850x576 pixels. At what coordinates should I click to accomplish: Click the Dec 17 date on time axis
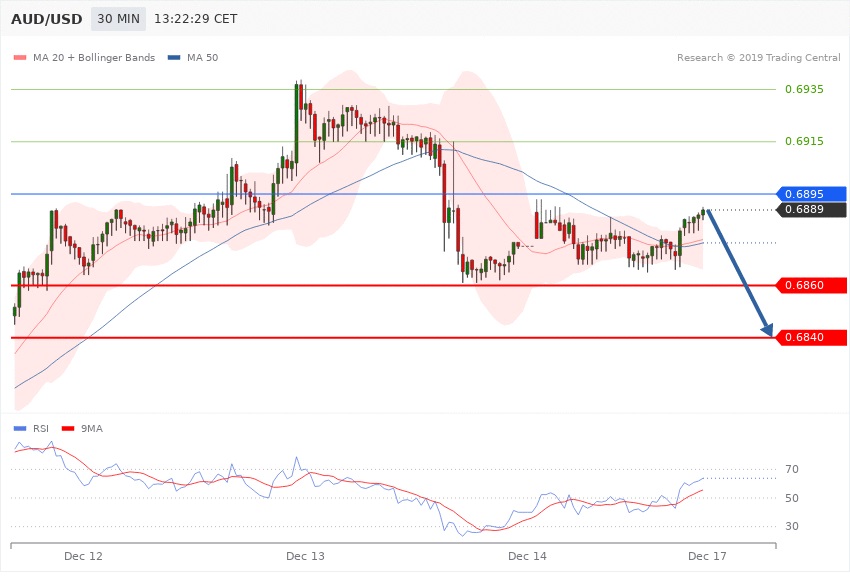point(706,555)
